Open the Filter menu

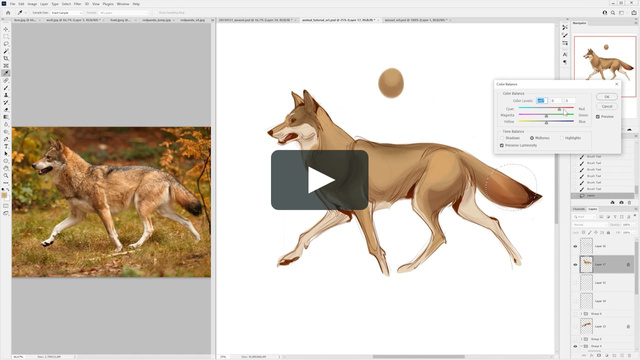pos(78,4)
